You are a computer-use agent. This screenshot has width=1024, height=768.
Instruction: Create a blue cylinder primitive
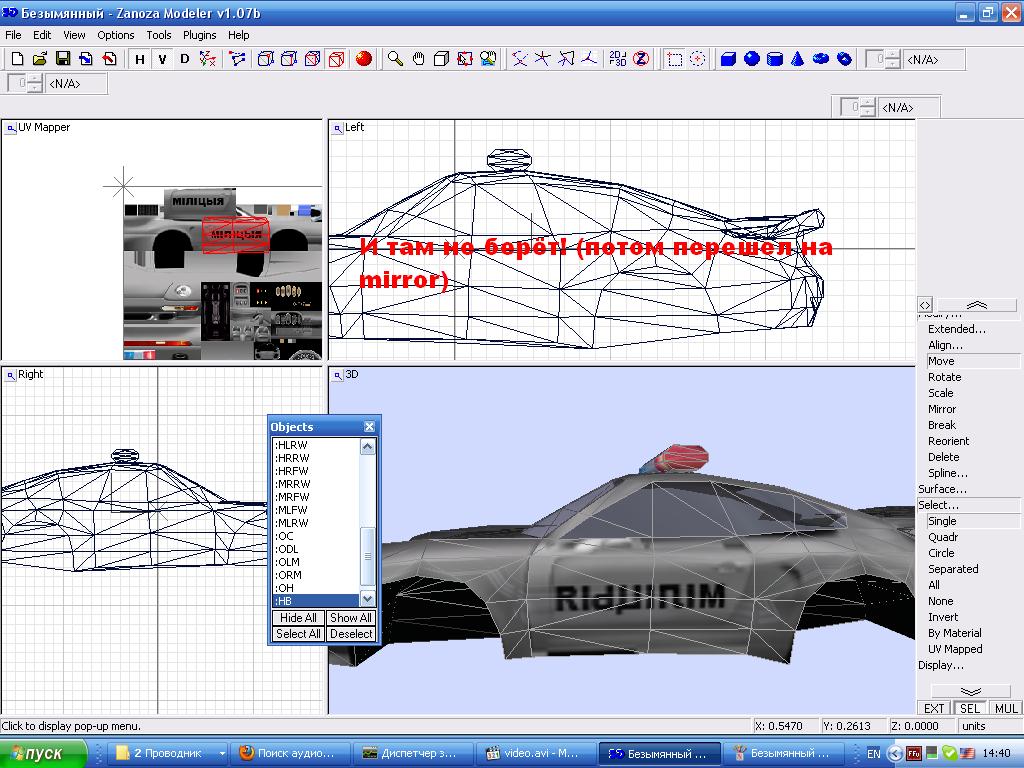pos(775,59)
